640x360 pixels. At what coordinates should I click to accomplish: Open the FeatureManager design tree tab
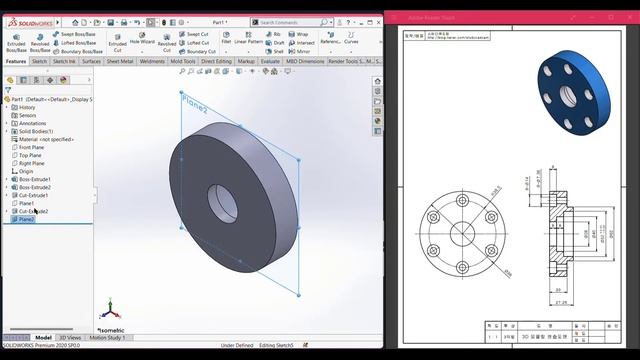pos(10,80)
